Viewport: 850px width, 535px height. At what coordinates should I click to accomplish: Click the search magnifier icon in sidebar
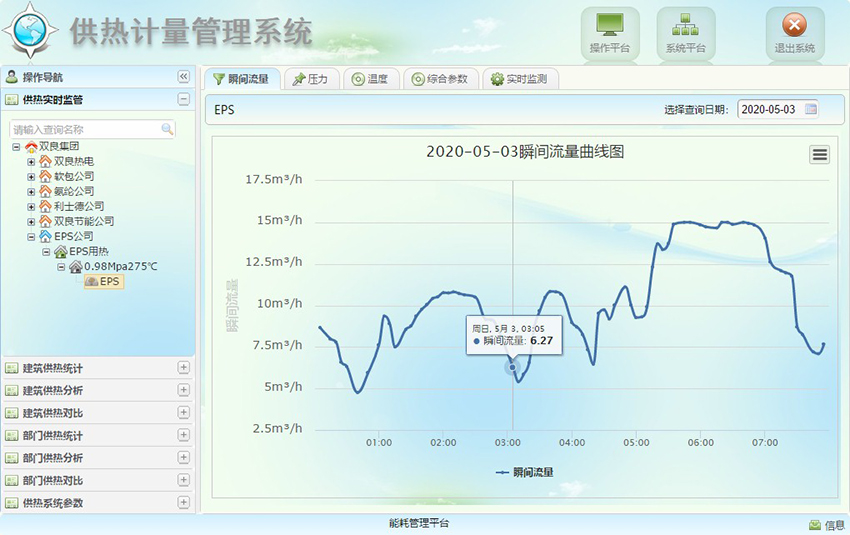(x=167, y=129)
